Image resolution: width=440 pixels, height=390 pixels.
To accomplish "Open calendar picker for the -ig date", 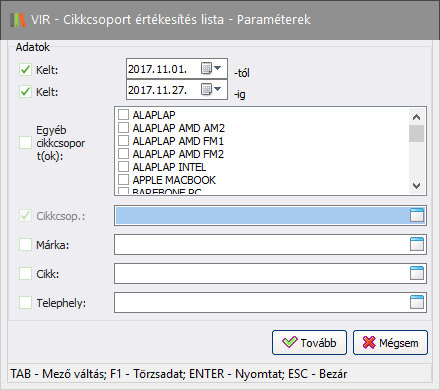I will pyautogui.click(x=206, y=89).
